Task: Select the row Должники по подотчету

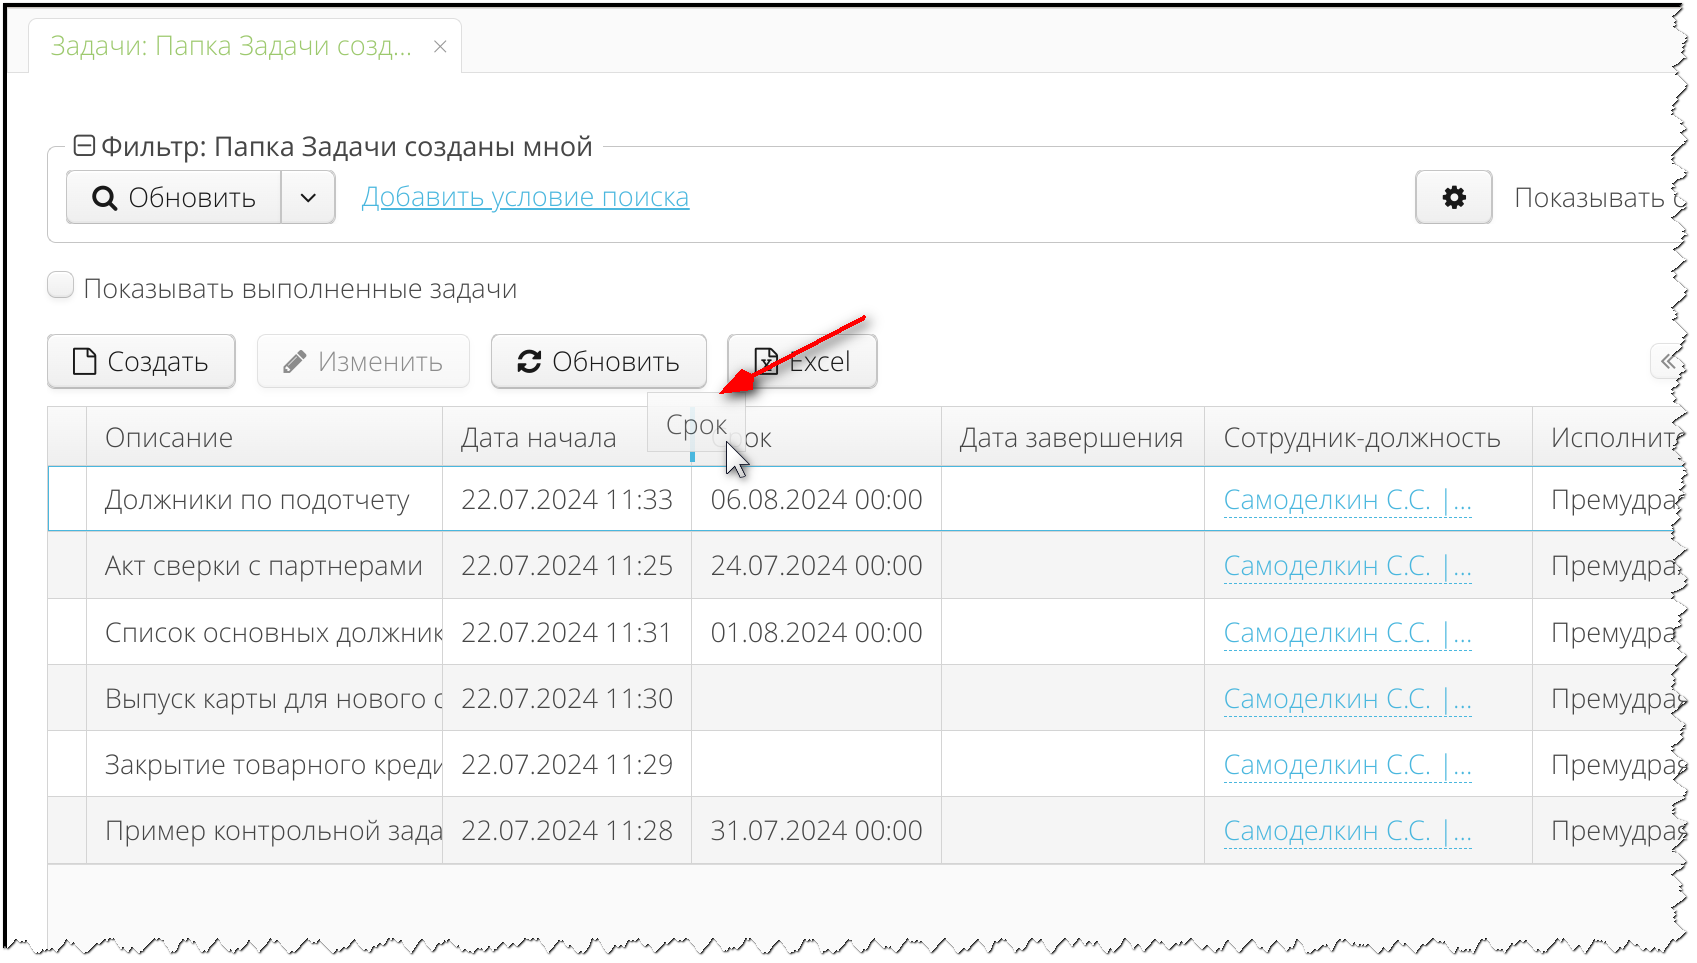Action: [256, 499]
